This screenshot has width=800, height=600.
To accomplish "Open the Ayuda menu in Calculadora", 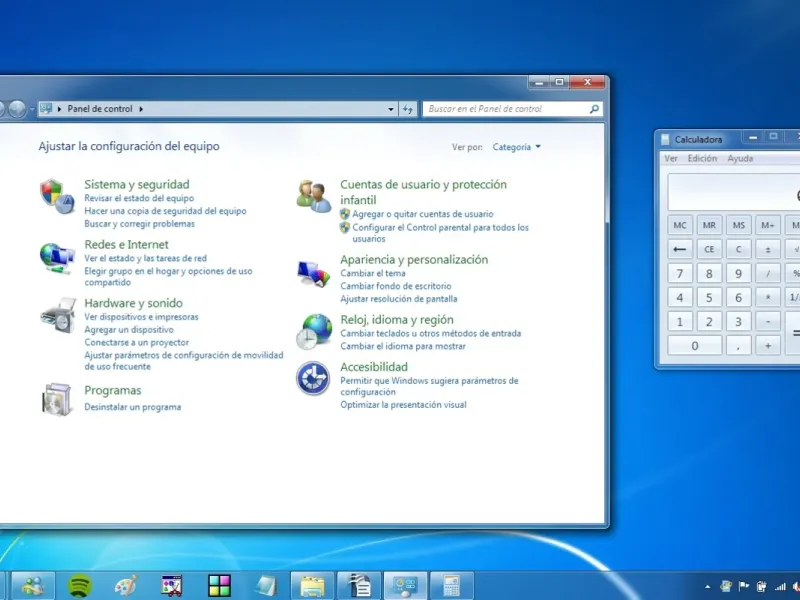I will point(740,158).
